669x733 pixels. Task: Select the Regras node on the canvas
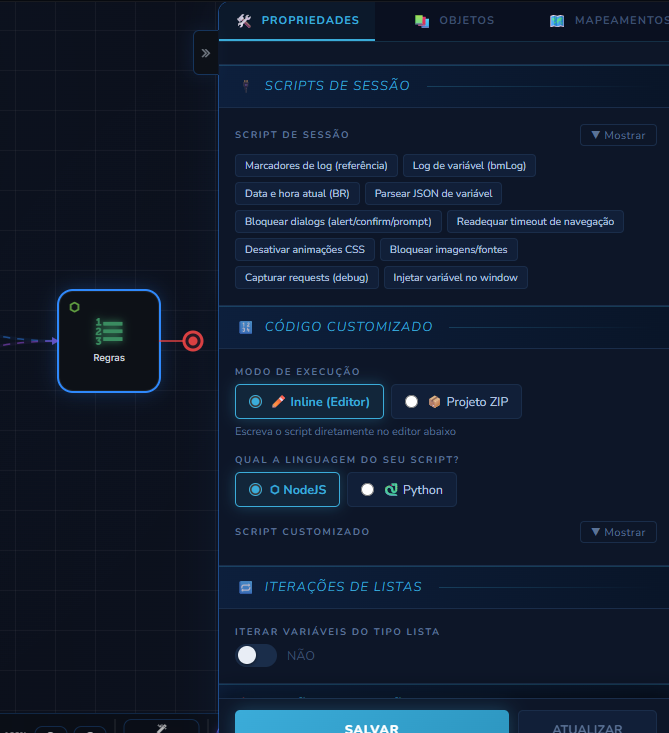(109, 341)
